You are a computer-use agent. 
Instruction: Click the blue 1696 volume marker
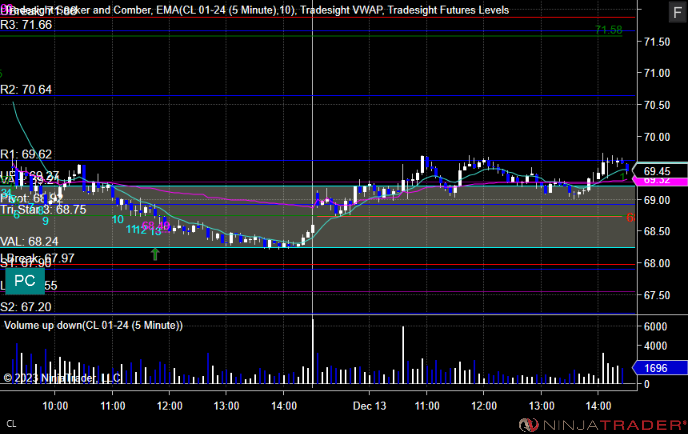[x=660, y=368]
